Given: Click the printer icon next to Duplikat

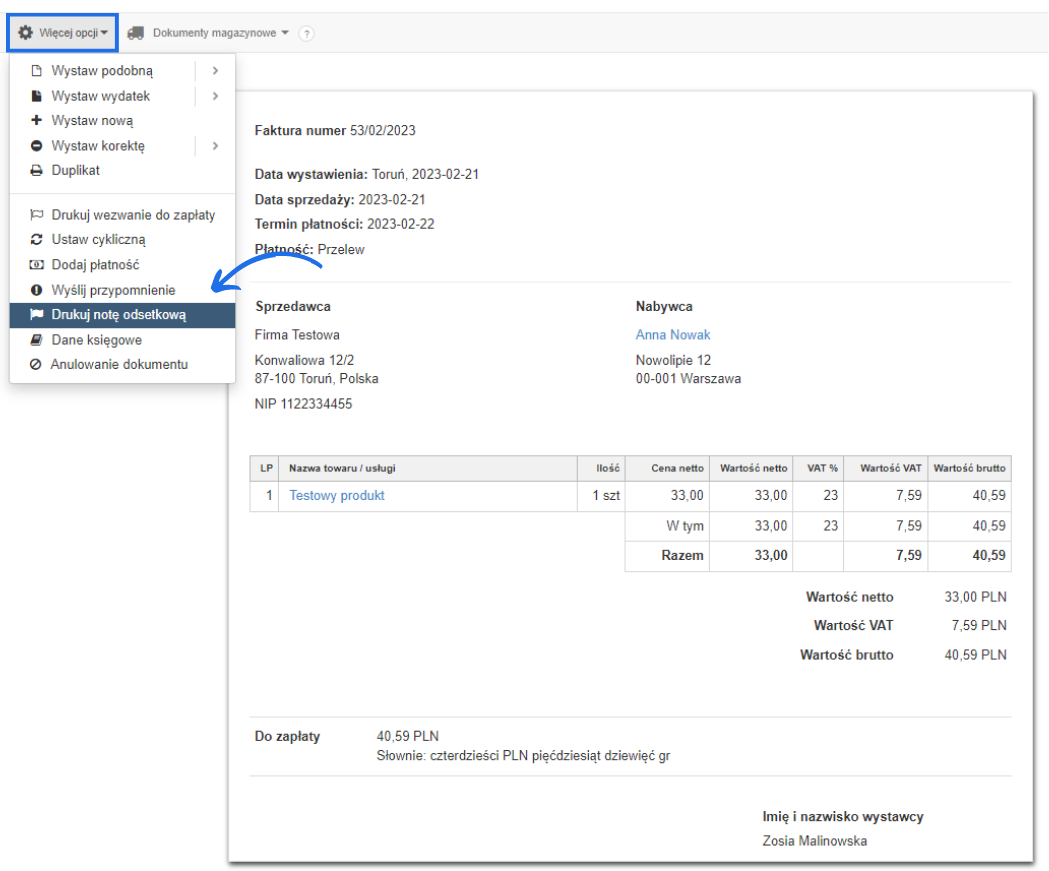Looking at the screenshot, I should (37, 171).
